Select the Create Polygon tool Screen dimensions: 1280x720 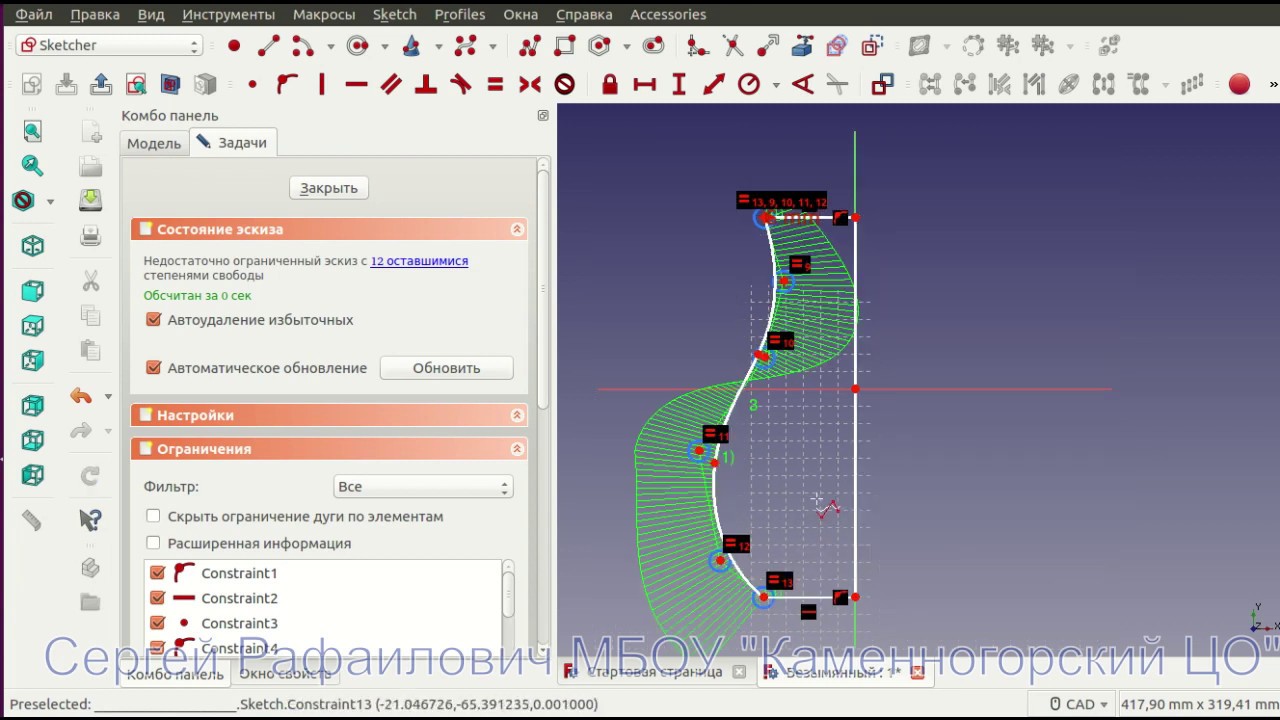pos(599,46)
